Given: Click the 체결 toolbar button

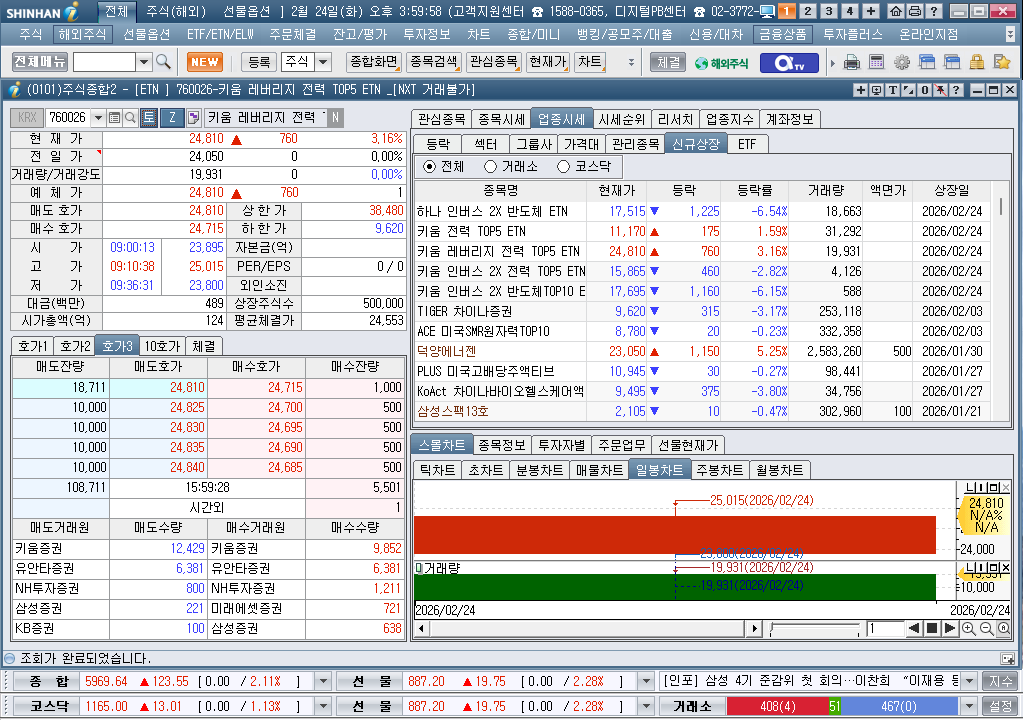Looking at the screenshot, I should [x=668, y=63].
